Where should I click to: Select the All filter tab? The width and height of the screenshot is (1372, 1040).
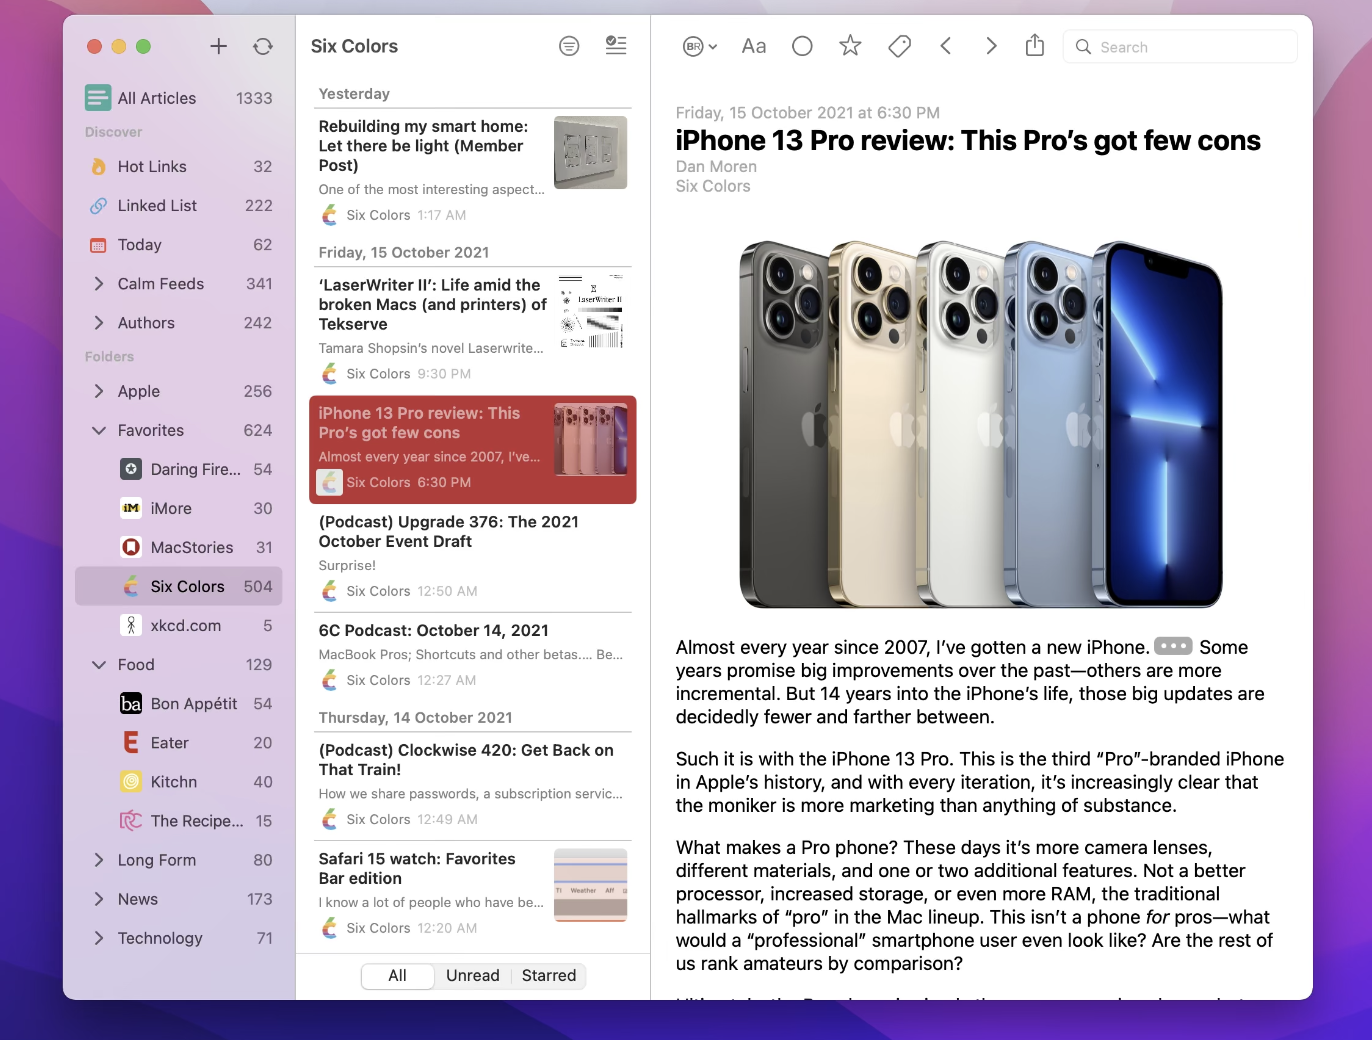[x=397, y=976]
